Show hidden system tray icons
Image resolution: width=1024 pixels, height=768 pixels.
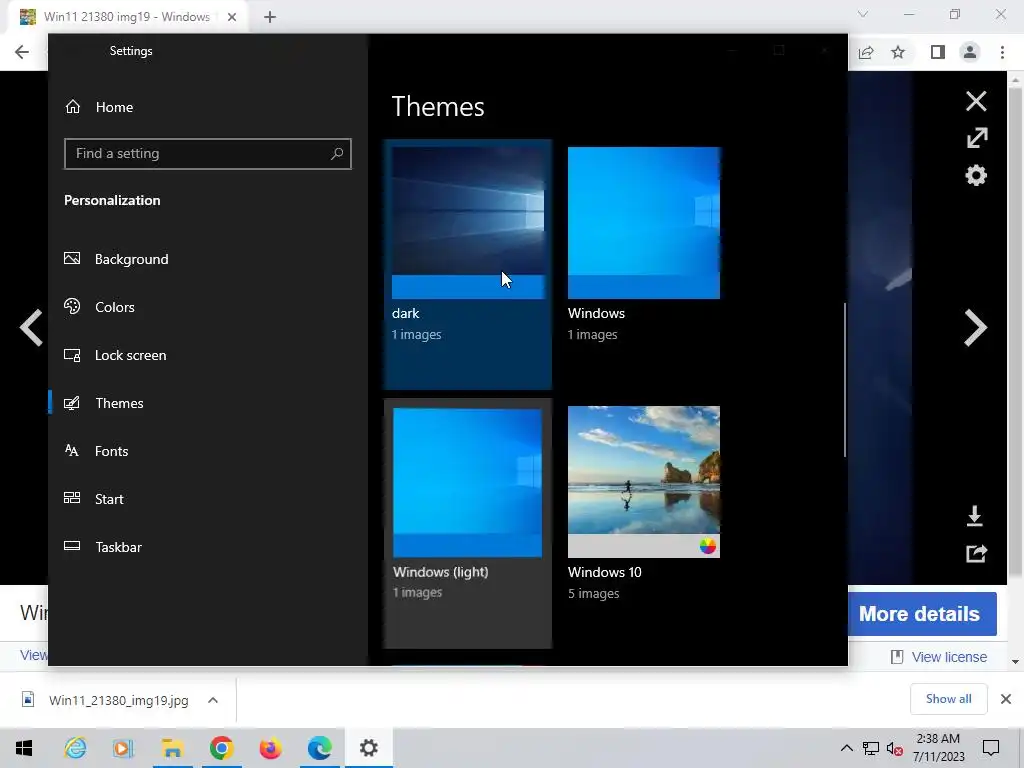tap(846, 748)
